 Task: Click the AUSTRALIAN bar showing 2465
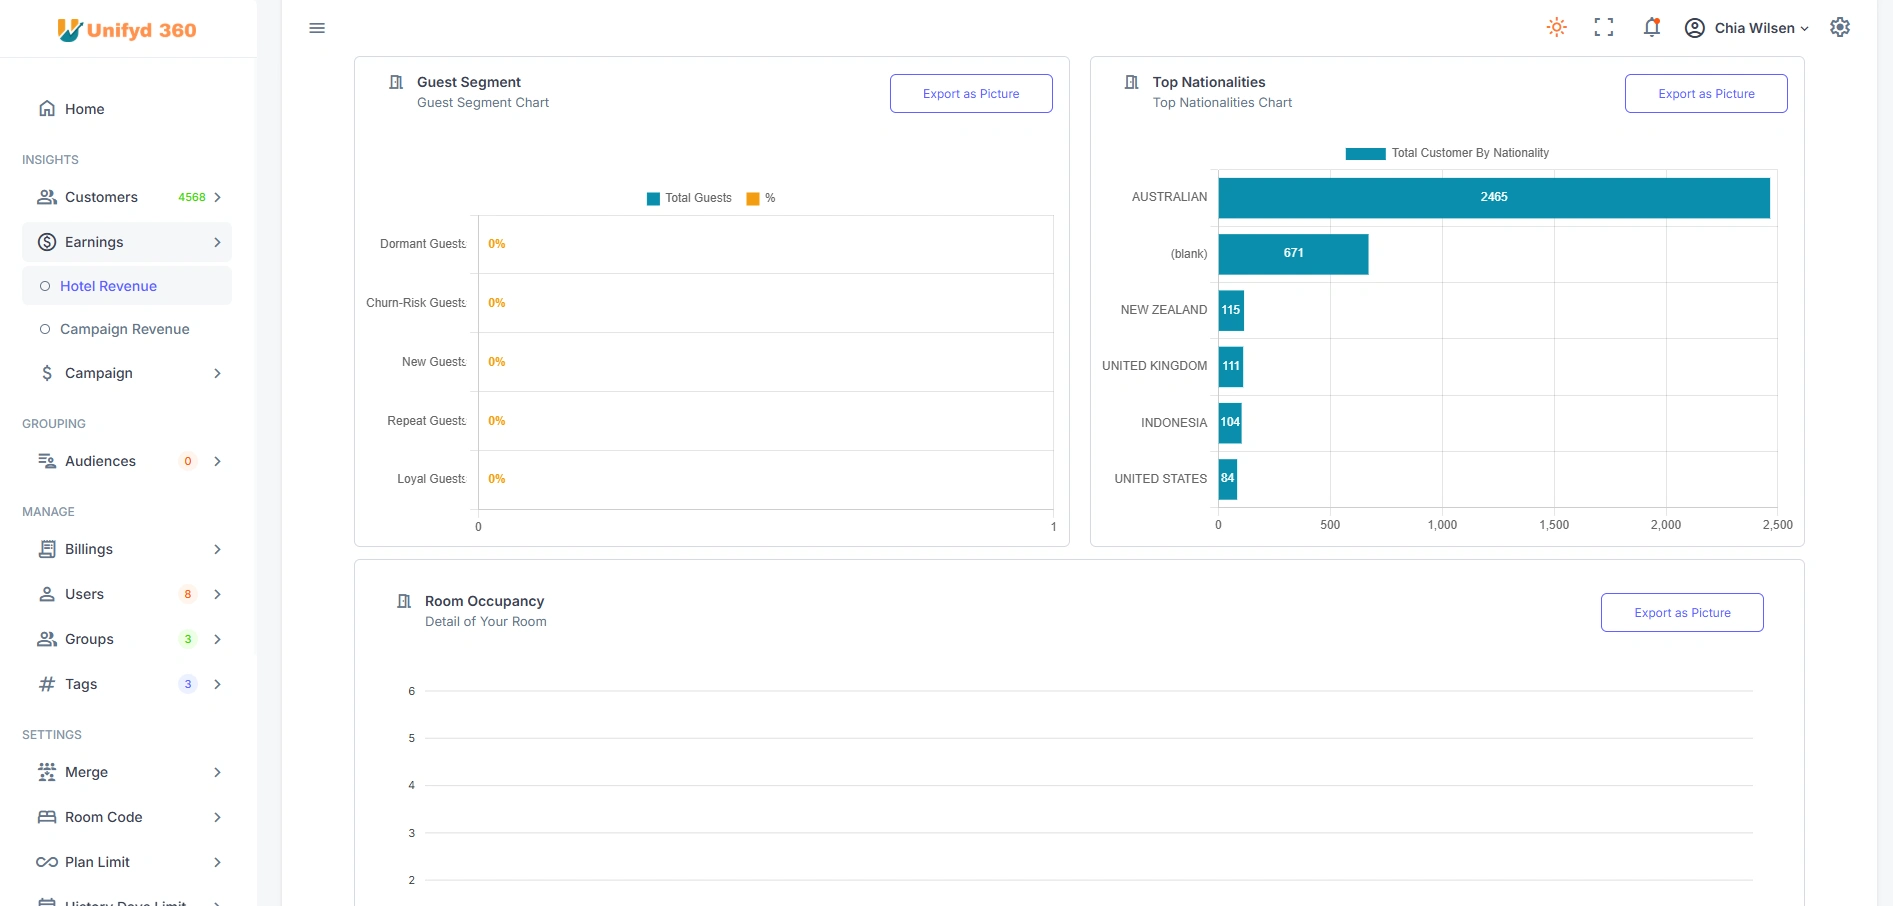pos(1493,197)
